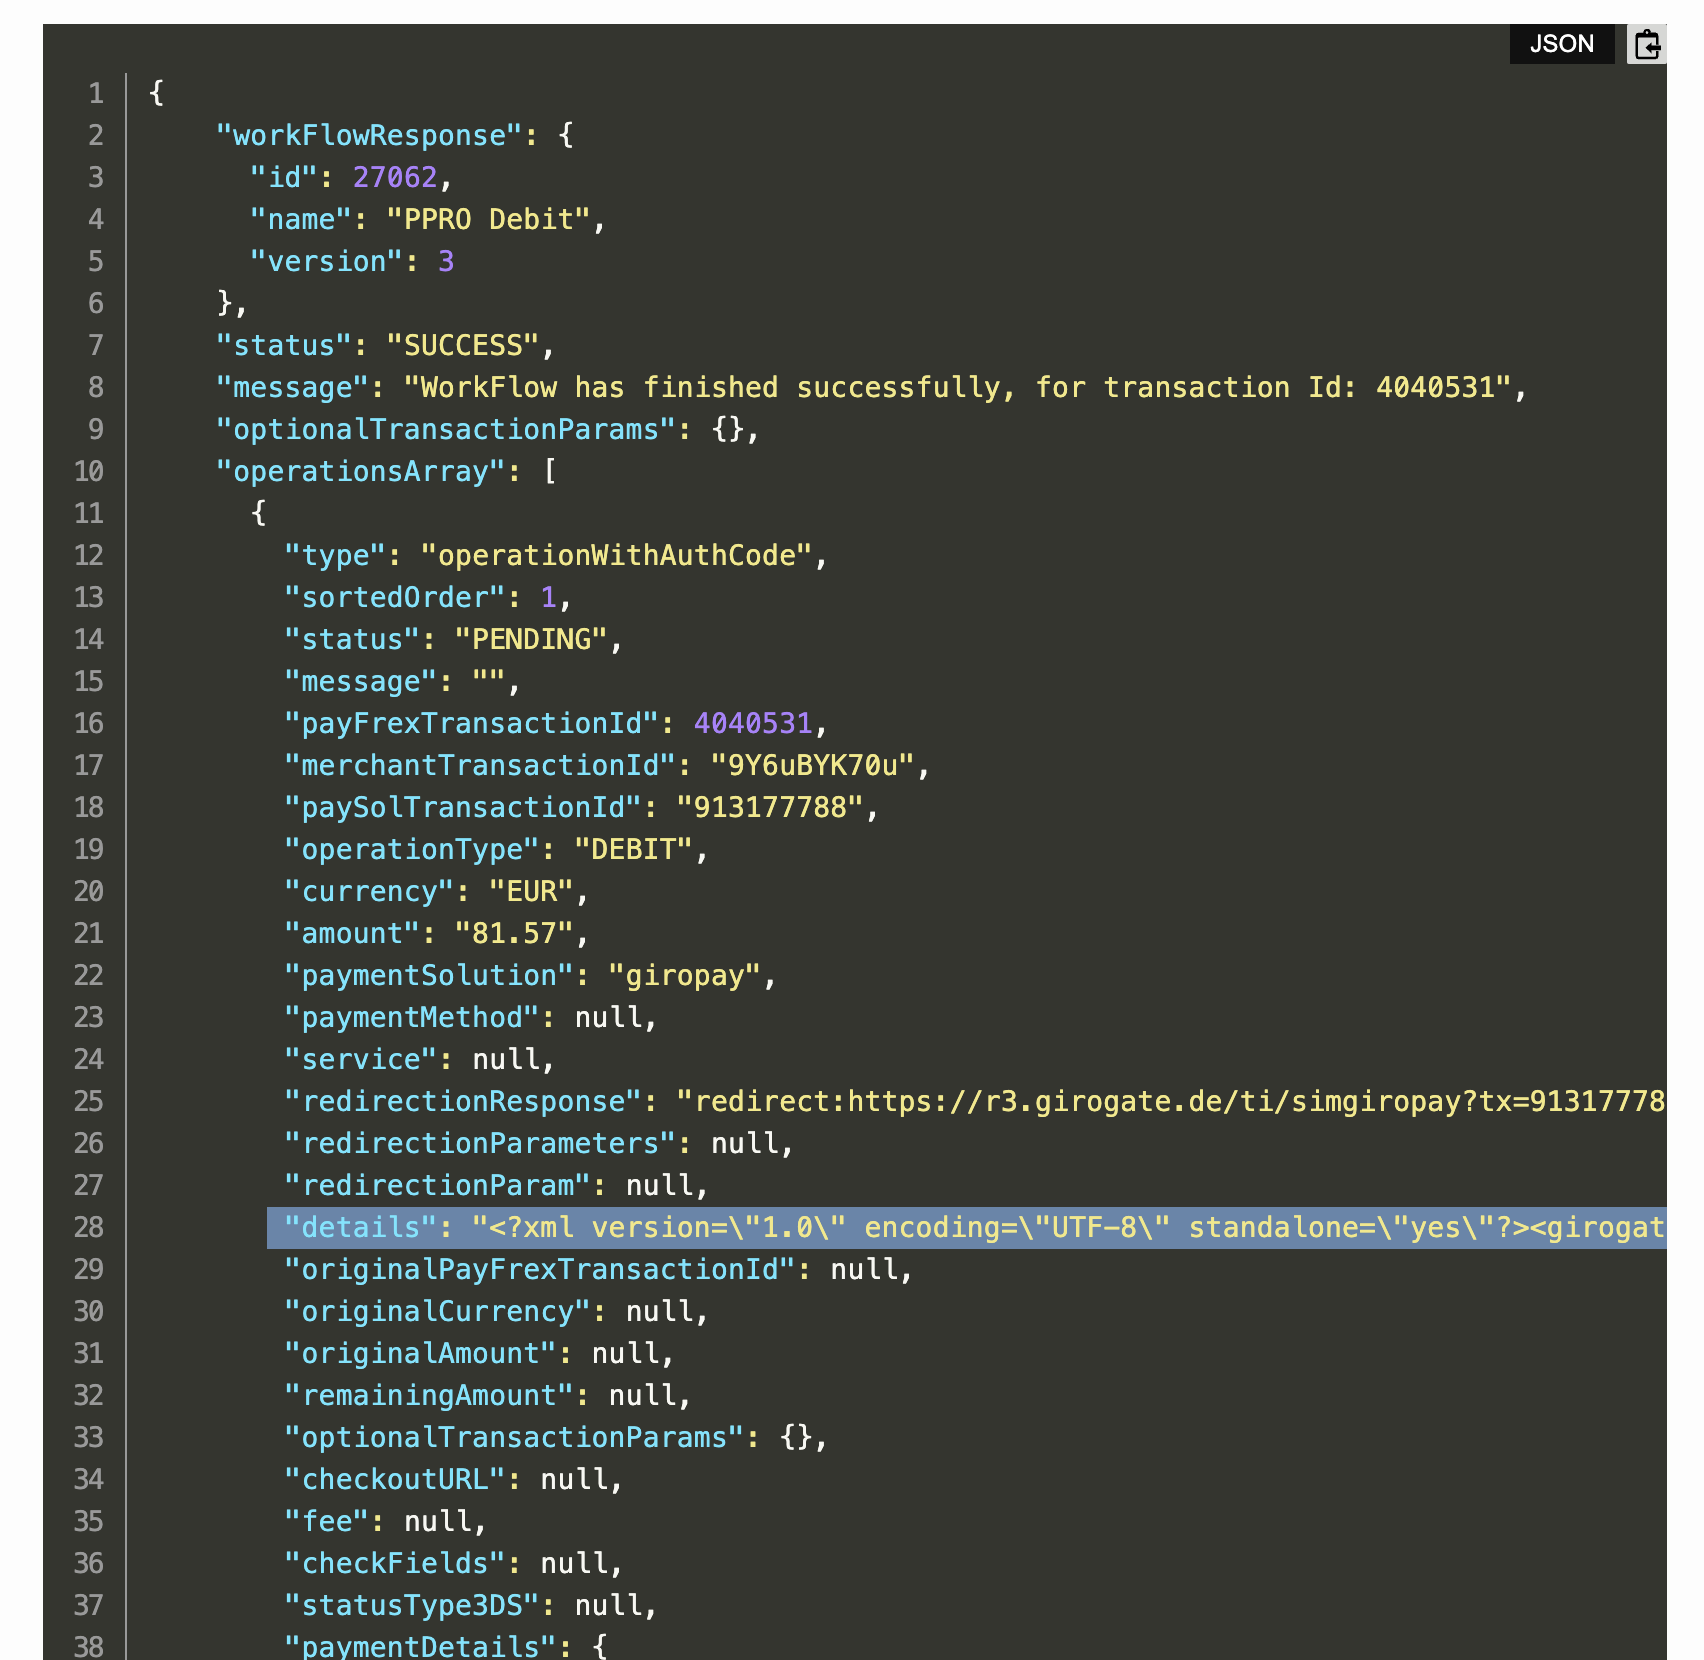Click the "paySolTransactionId" key
Viewport: 1704px width, 1660px height.
[x=464, y=807]
